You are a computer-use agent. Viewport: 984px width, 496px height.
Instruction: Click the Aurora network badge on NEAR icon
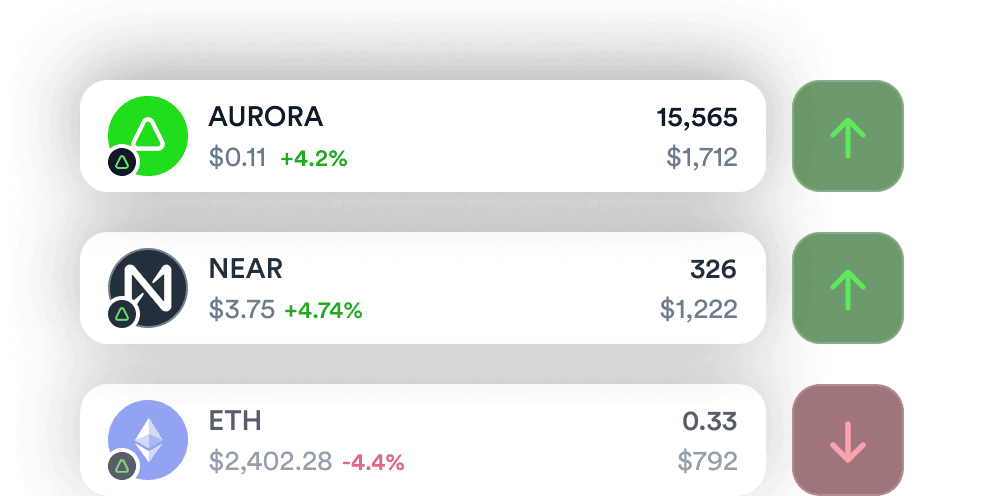[122, 314]
